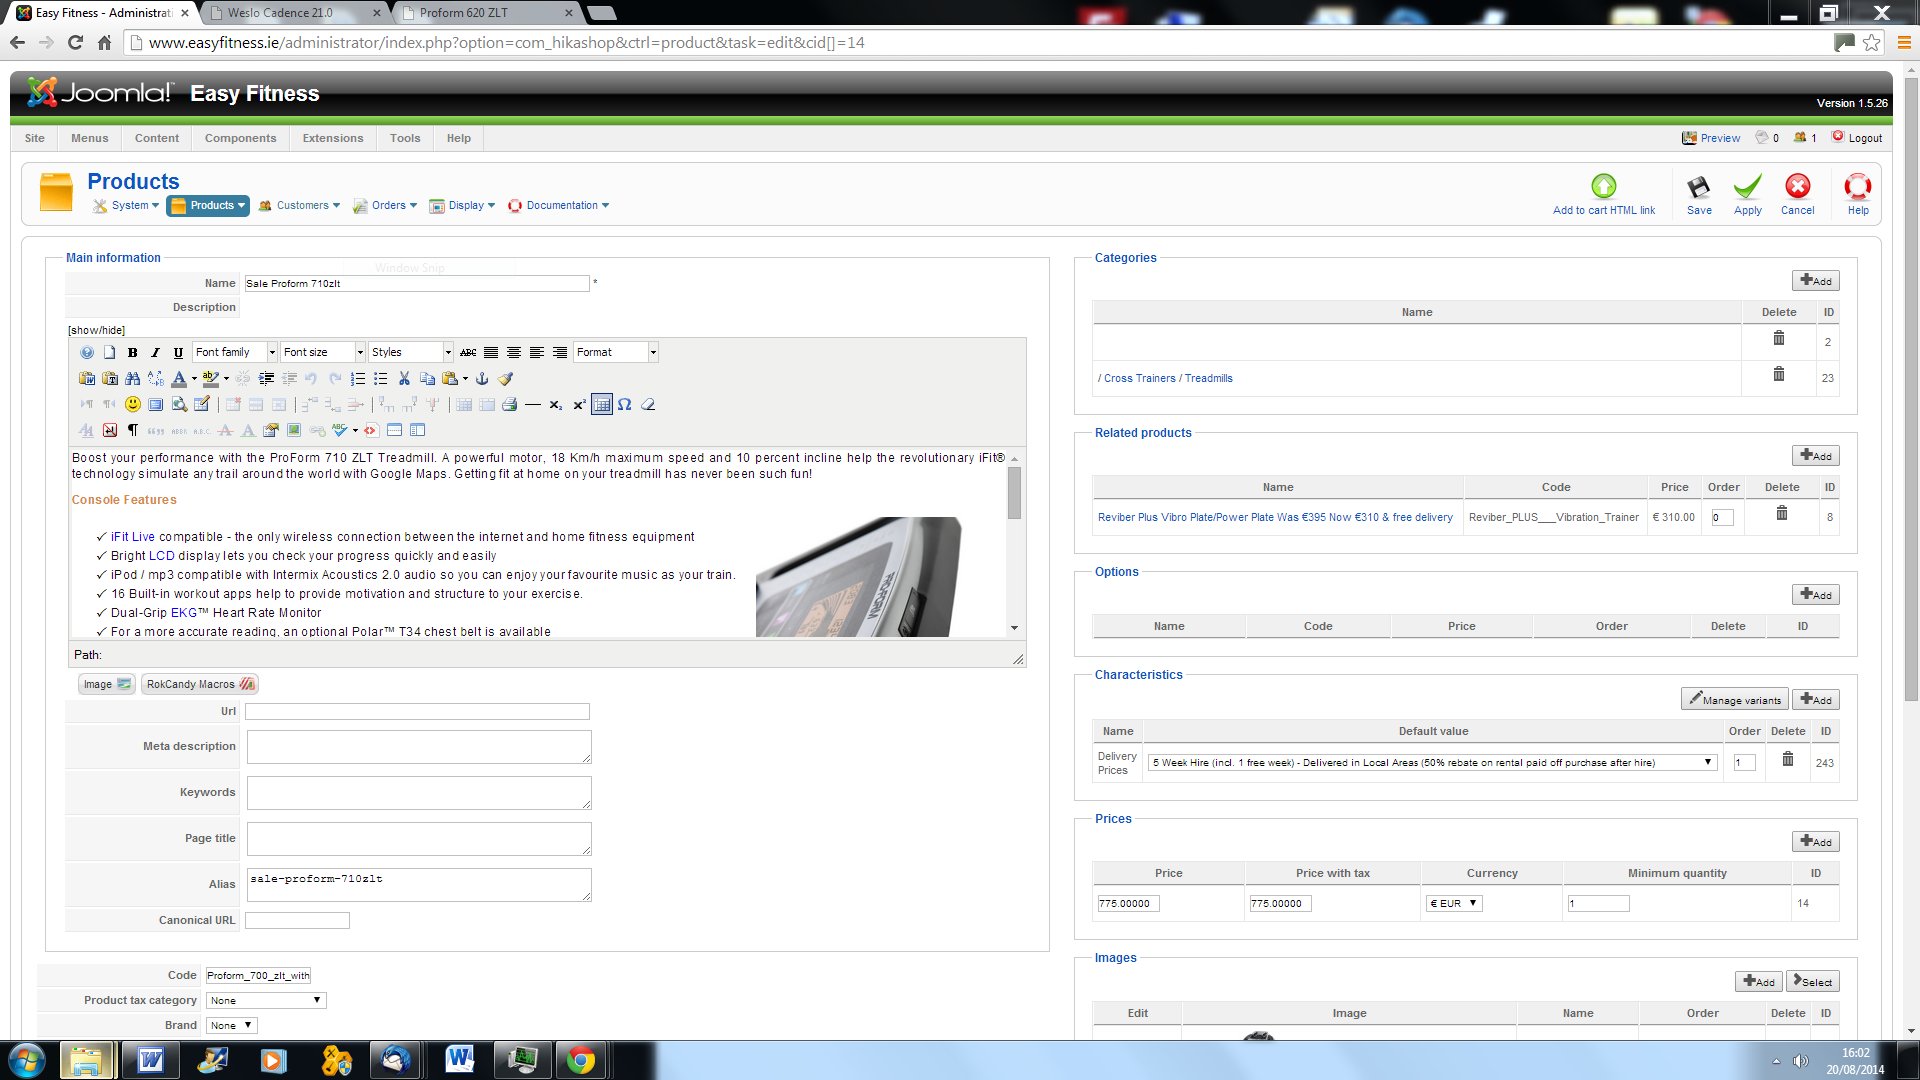Click the Manage variants button
The image size is (1920, 1080).
point(1734,699)
